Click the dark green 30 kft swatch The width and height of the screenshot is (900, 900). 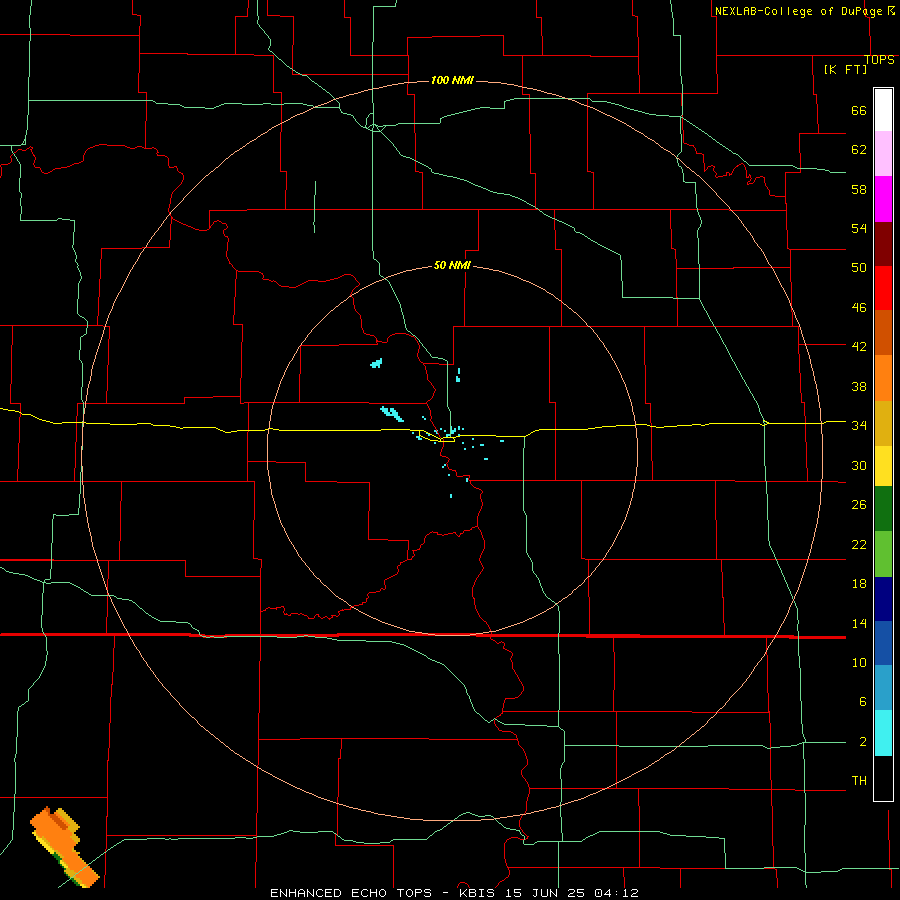point(883,509)
